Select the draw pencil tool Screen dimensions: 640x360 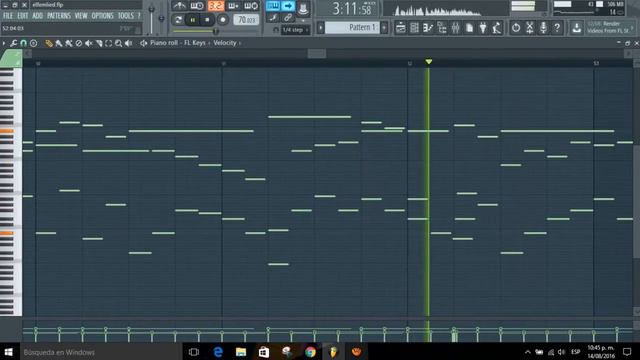tap(49, 43)
